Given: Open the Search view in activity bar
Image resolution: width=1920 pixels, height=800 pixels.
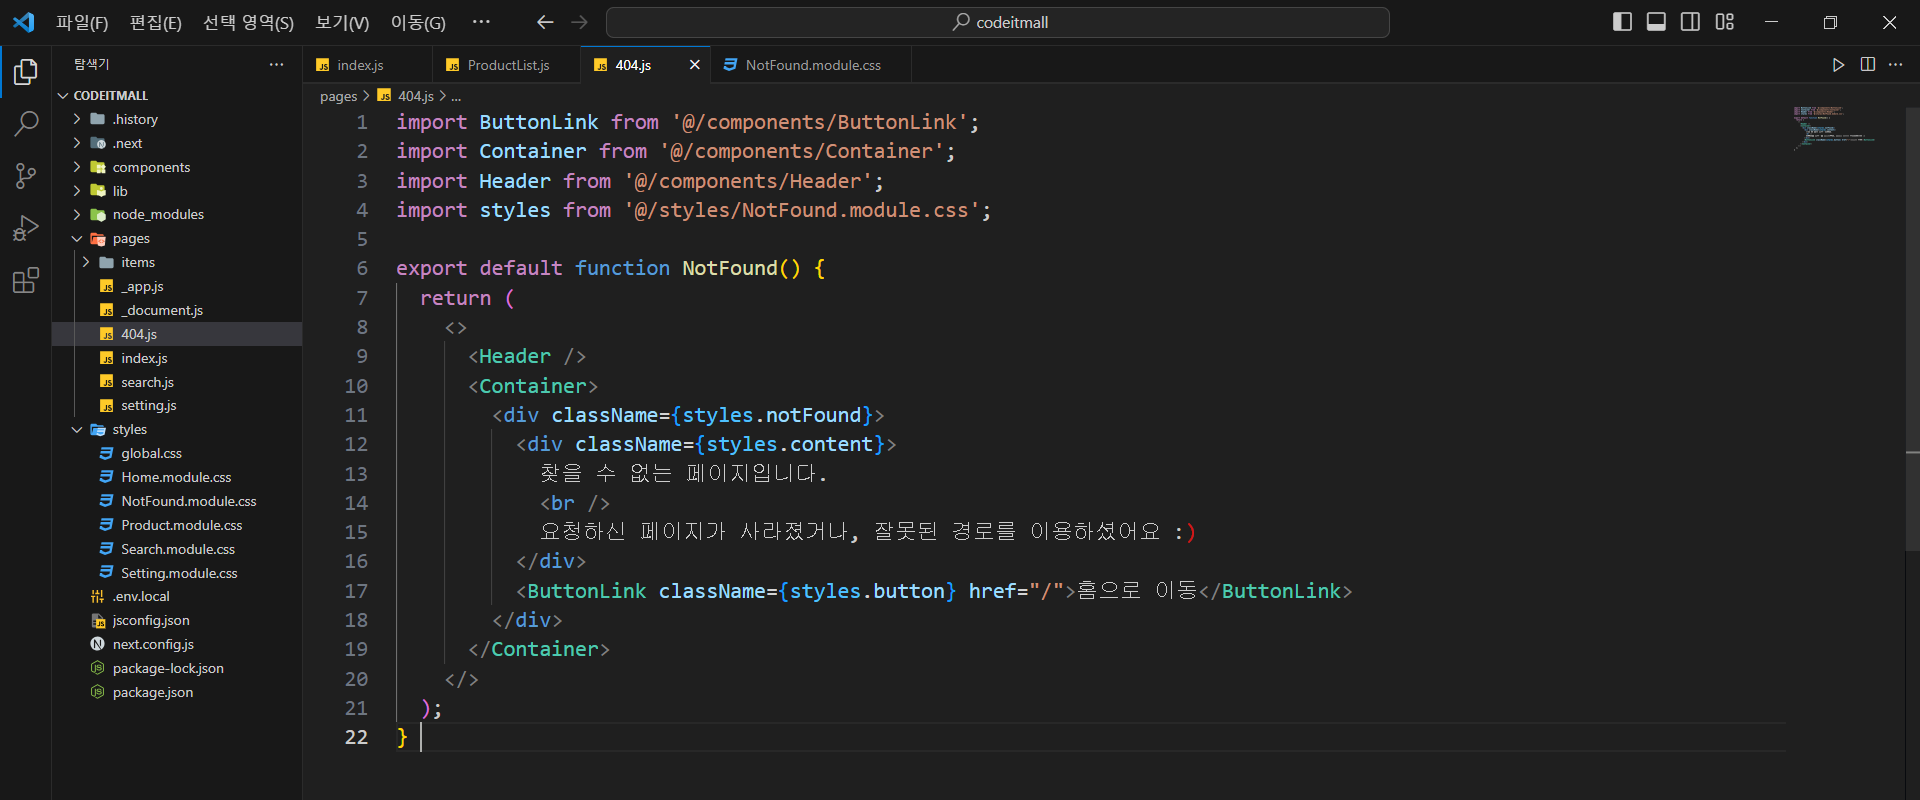Looking at the screenshot, I should [x=26, y=124].
